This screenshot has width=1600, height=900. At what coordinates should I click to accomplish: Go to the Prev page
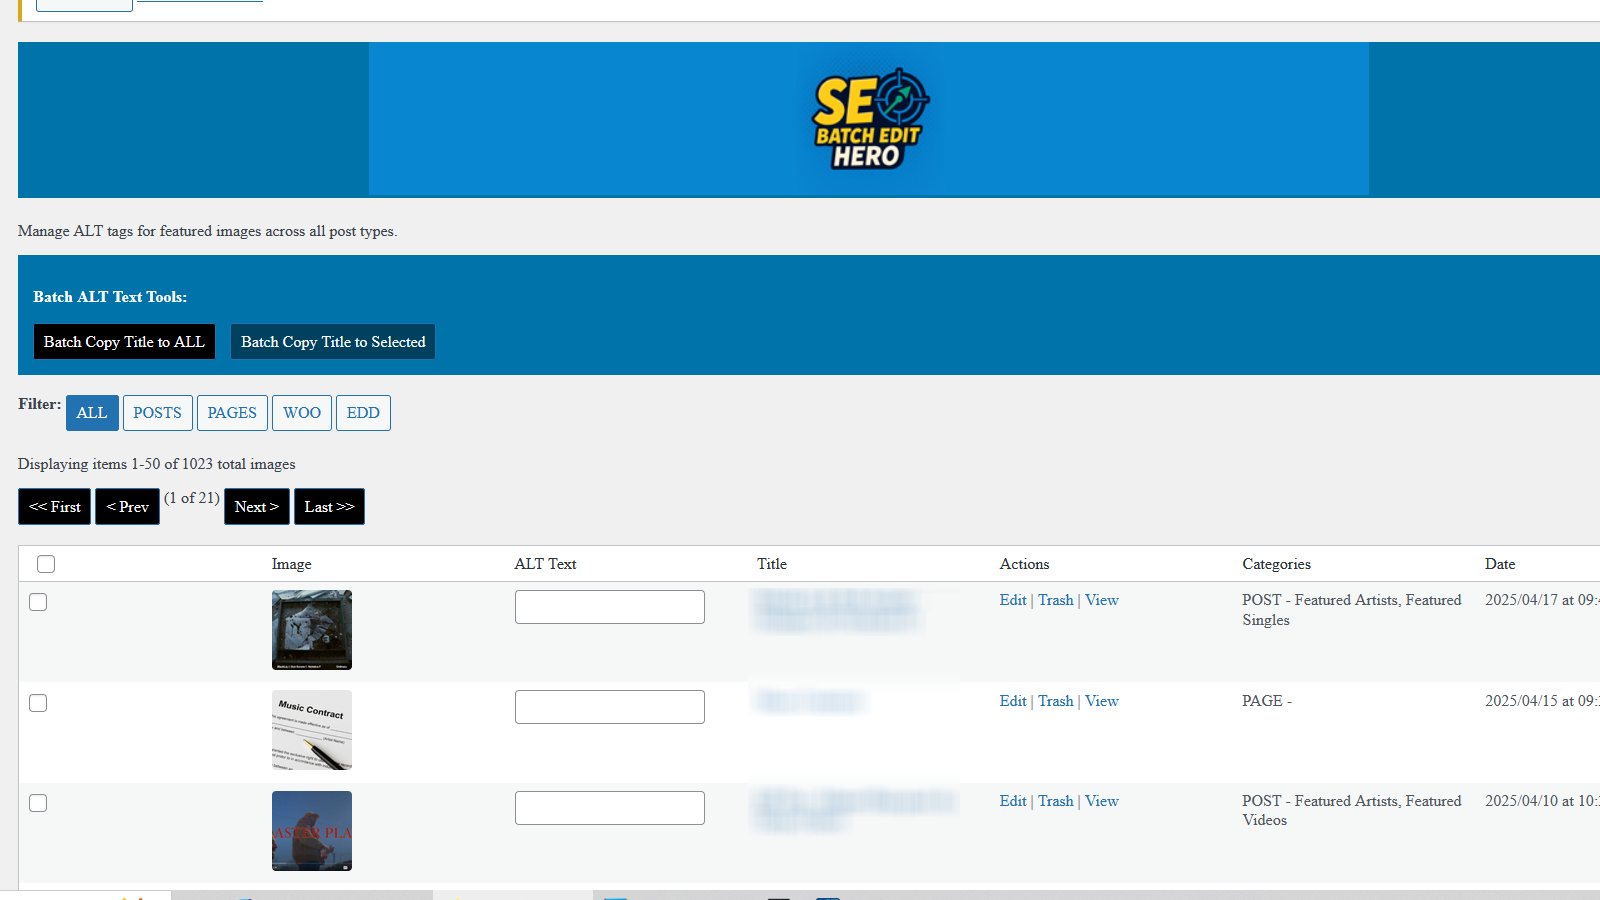pos(127,507)
